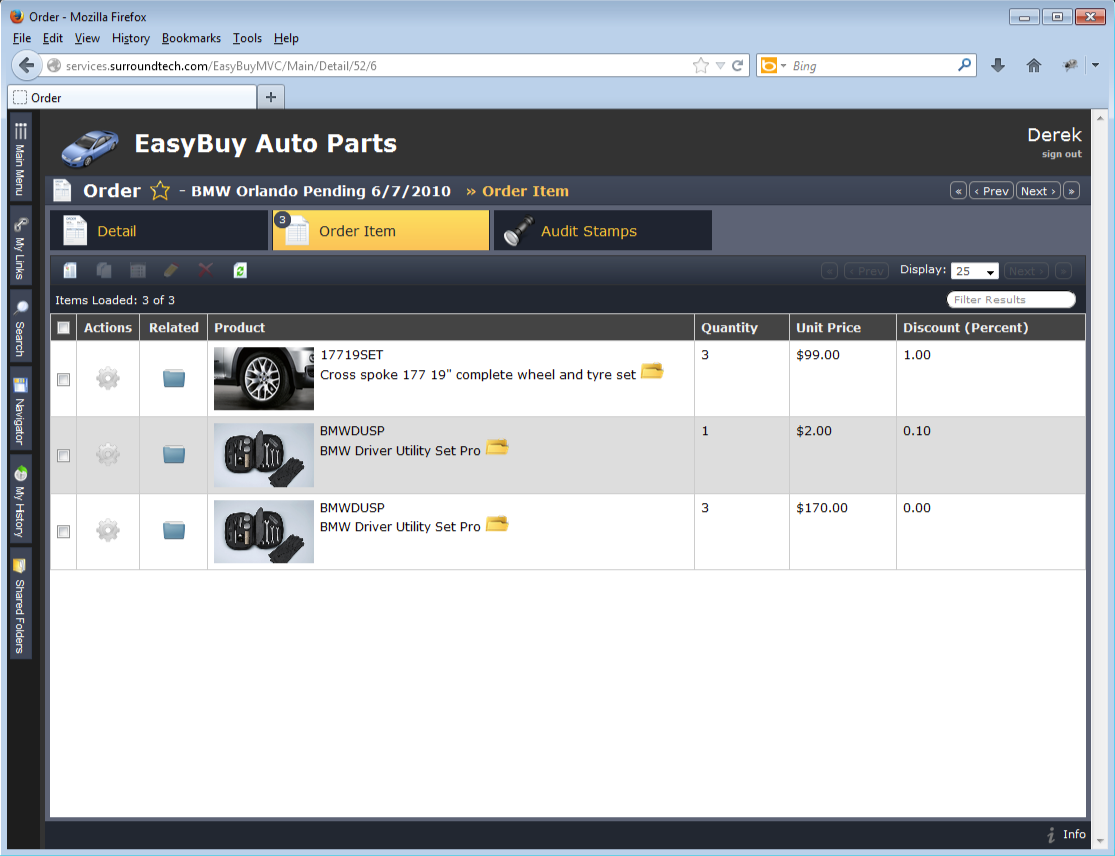
Task: Click the edit pencil toolbar icon
Action: (x=171, y=270)
